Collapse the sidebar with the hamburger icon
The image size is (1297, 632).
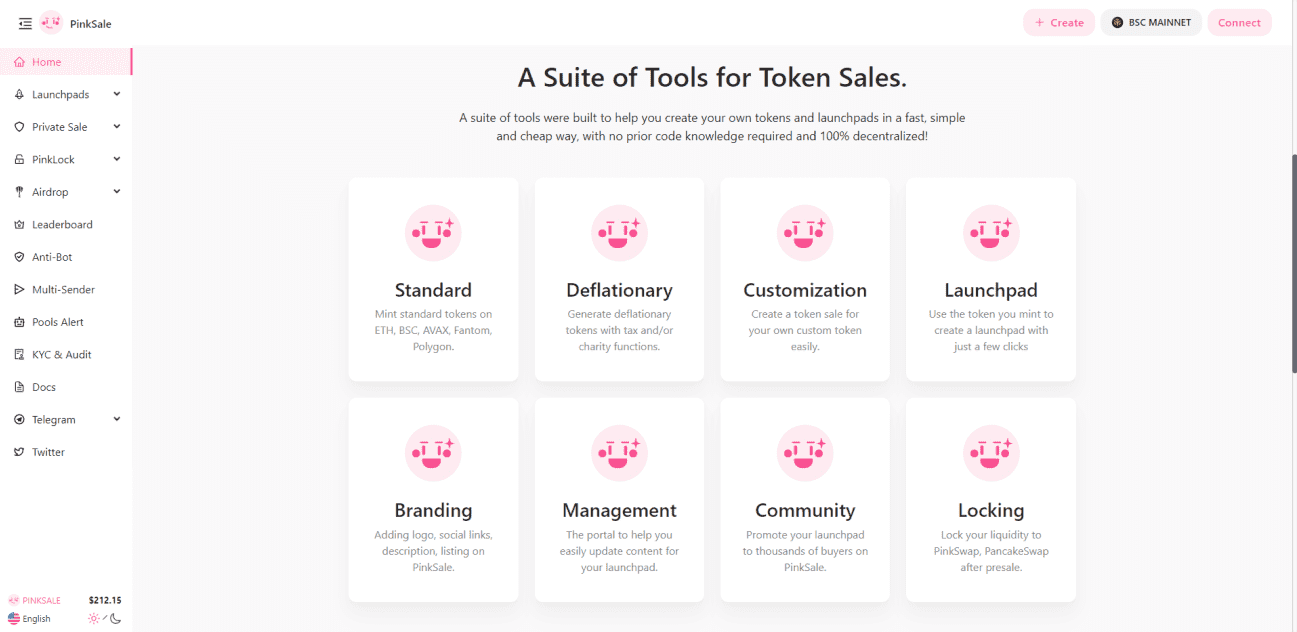(x=25, y=23)
